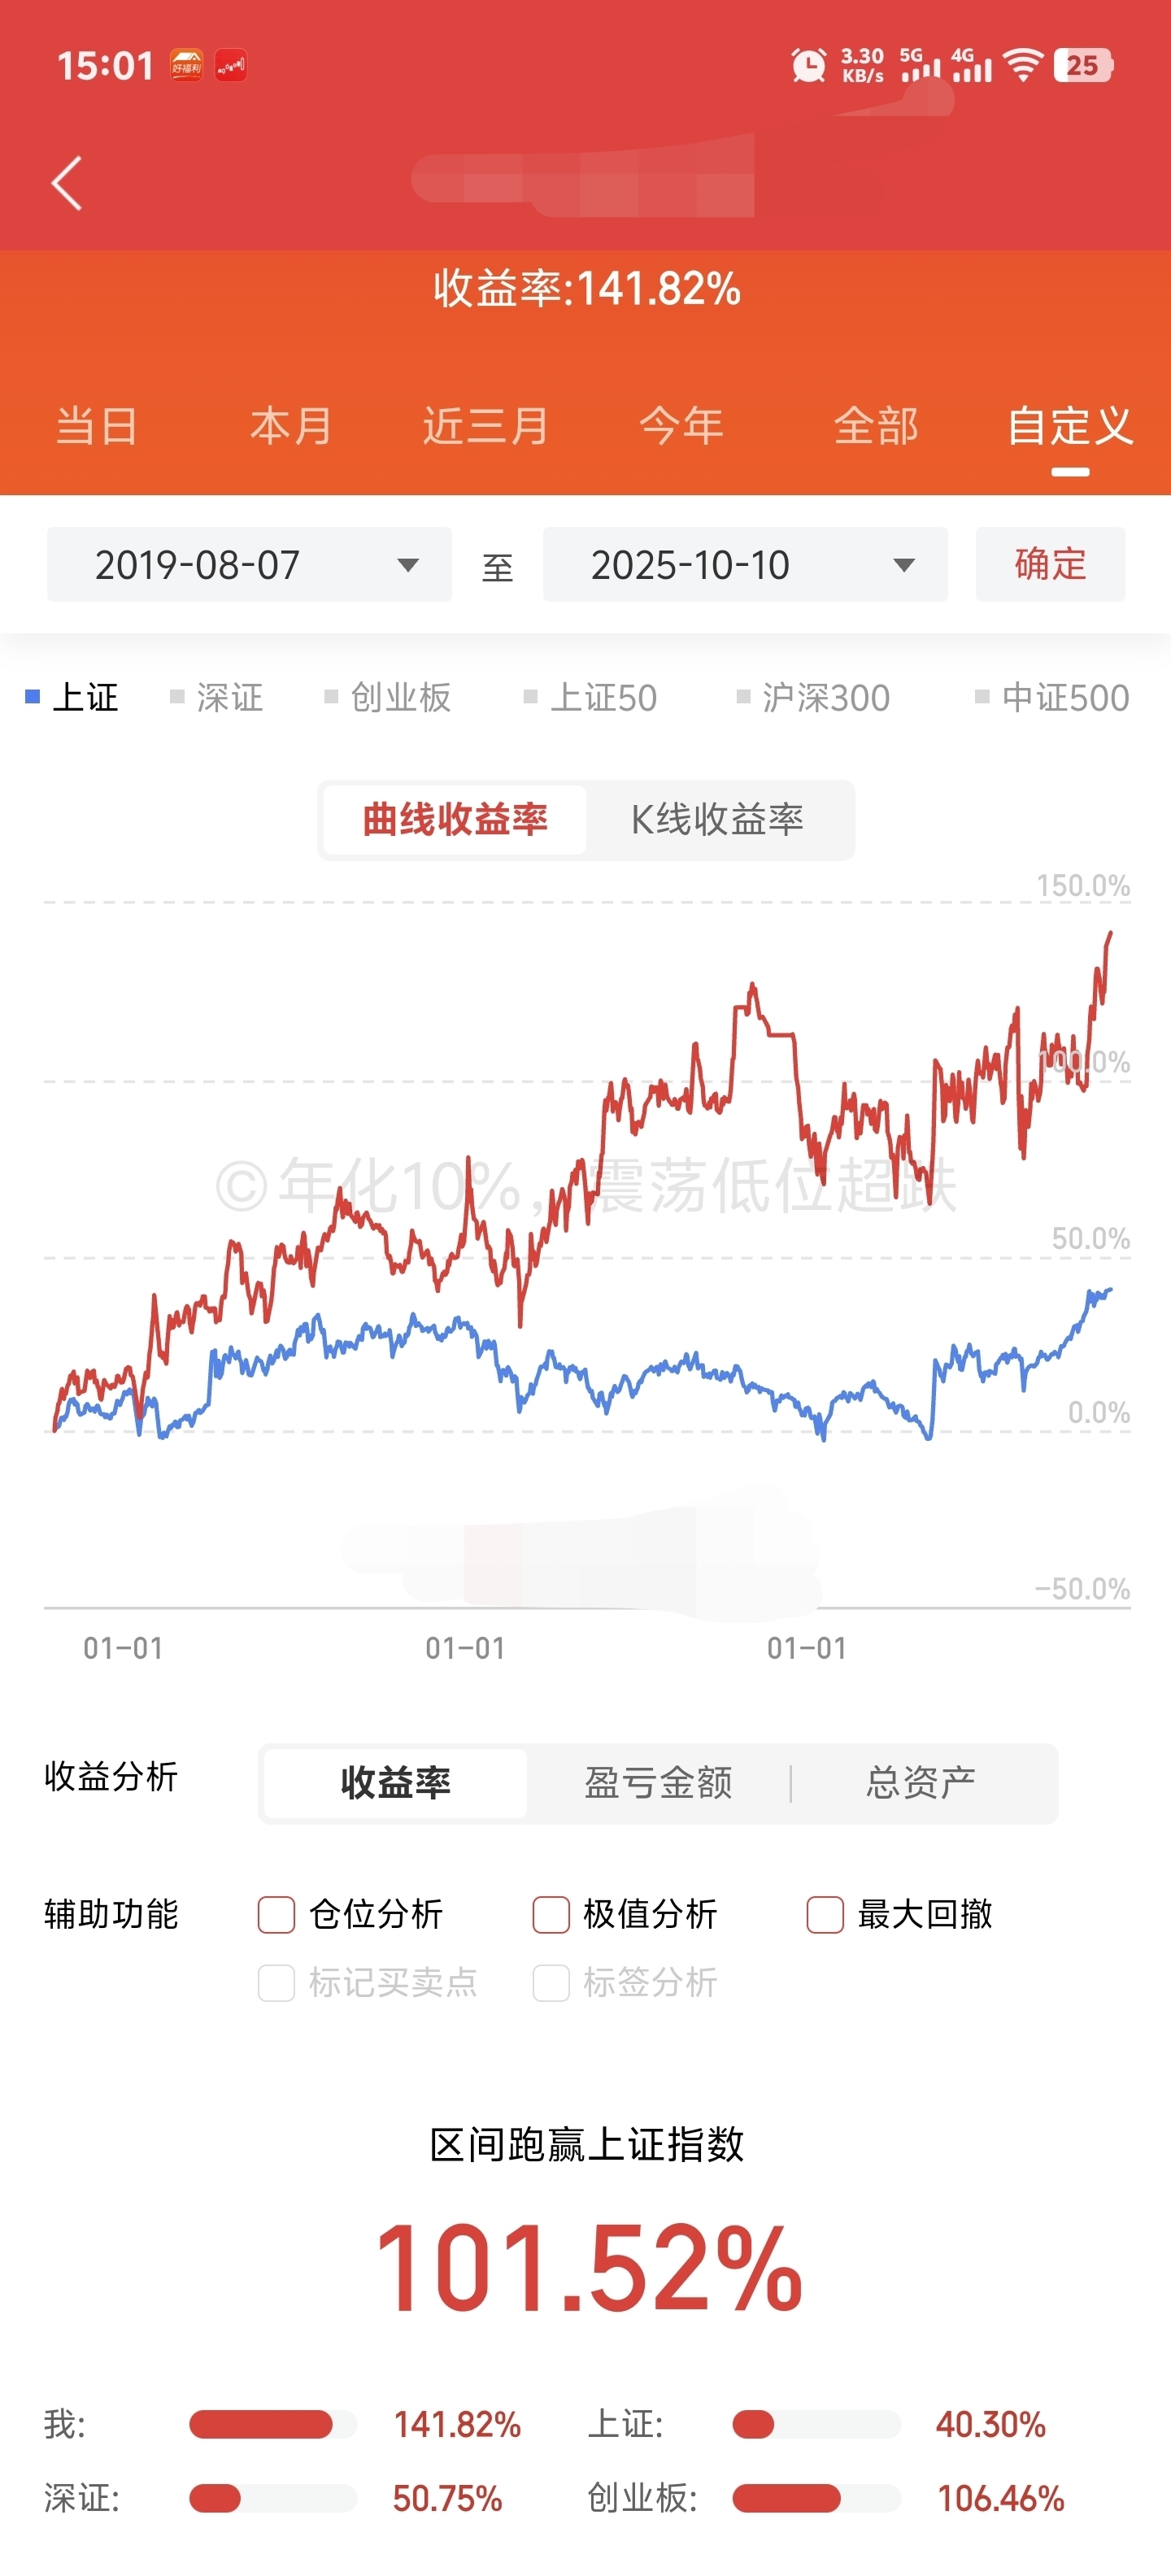Select the 今年 period tab
This screenshot has width=1171, height=2576.
[681, 426]
